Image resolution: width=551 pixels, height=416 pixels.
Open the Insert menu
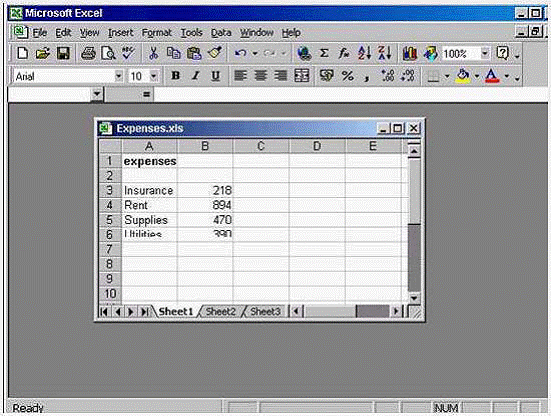point(121,33)
